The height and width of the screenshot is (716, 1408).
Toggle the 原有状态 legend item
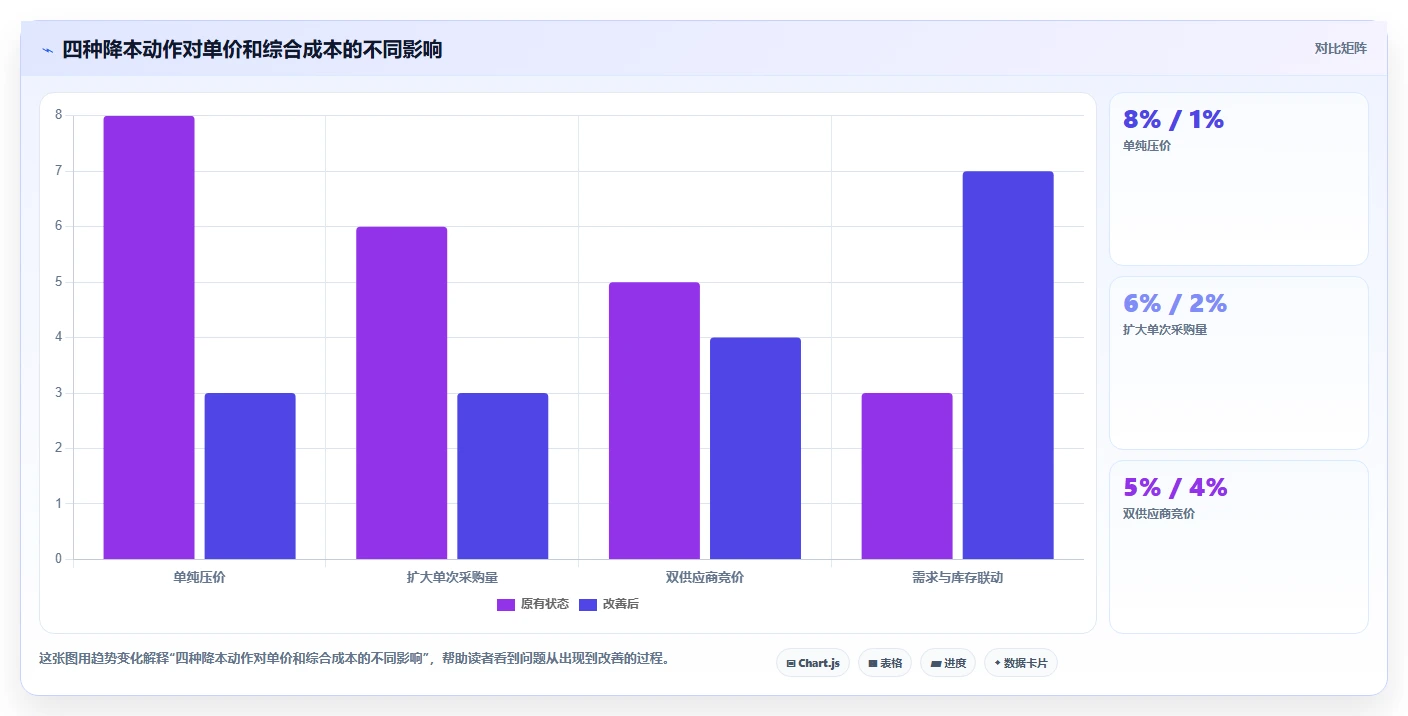pyautogui.click(x=533, y=604)
